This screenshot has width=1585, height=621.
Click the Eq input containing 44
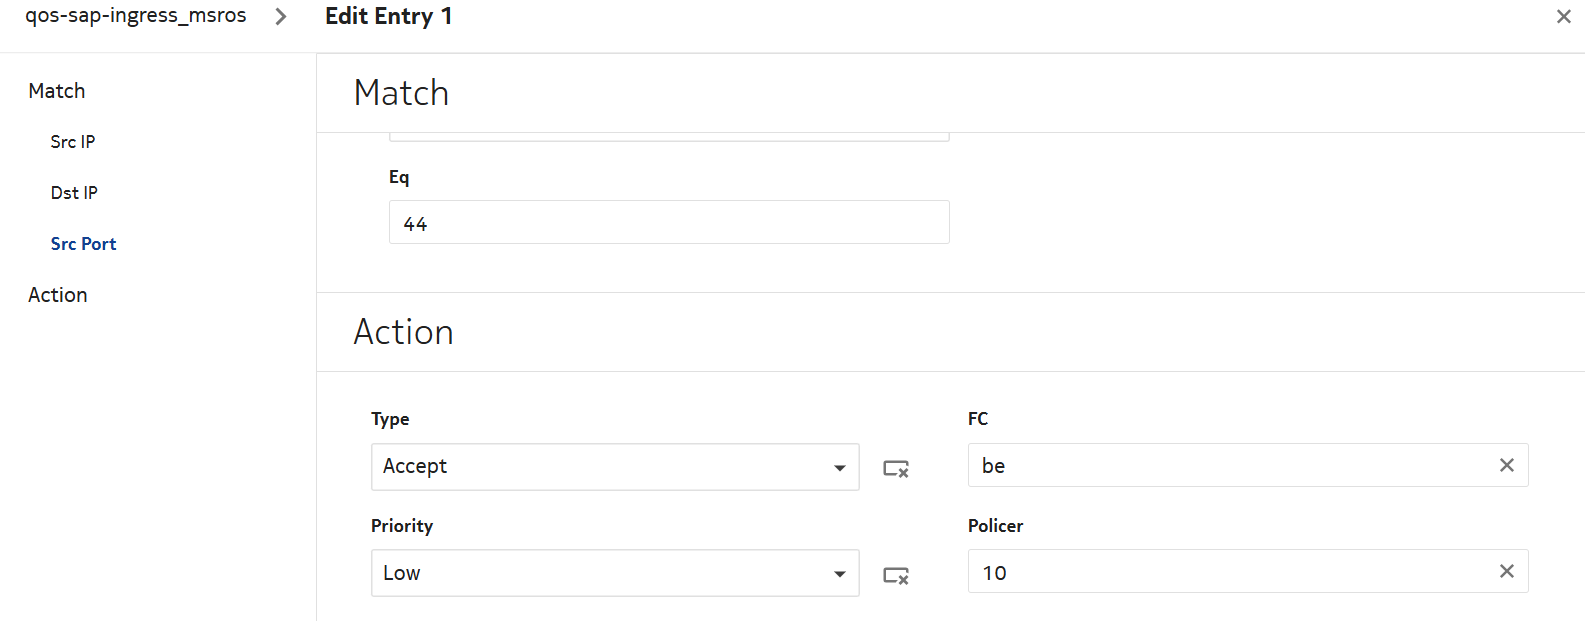point(668,223)
